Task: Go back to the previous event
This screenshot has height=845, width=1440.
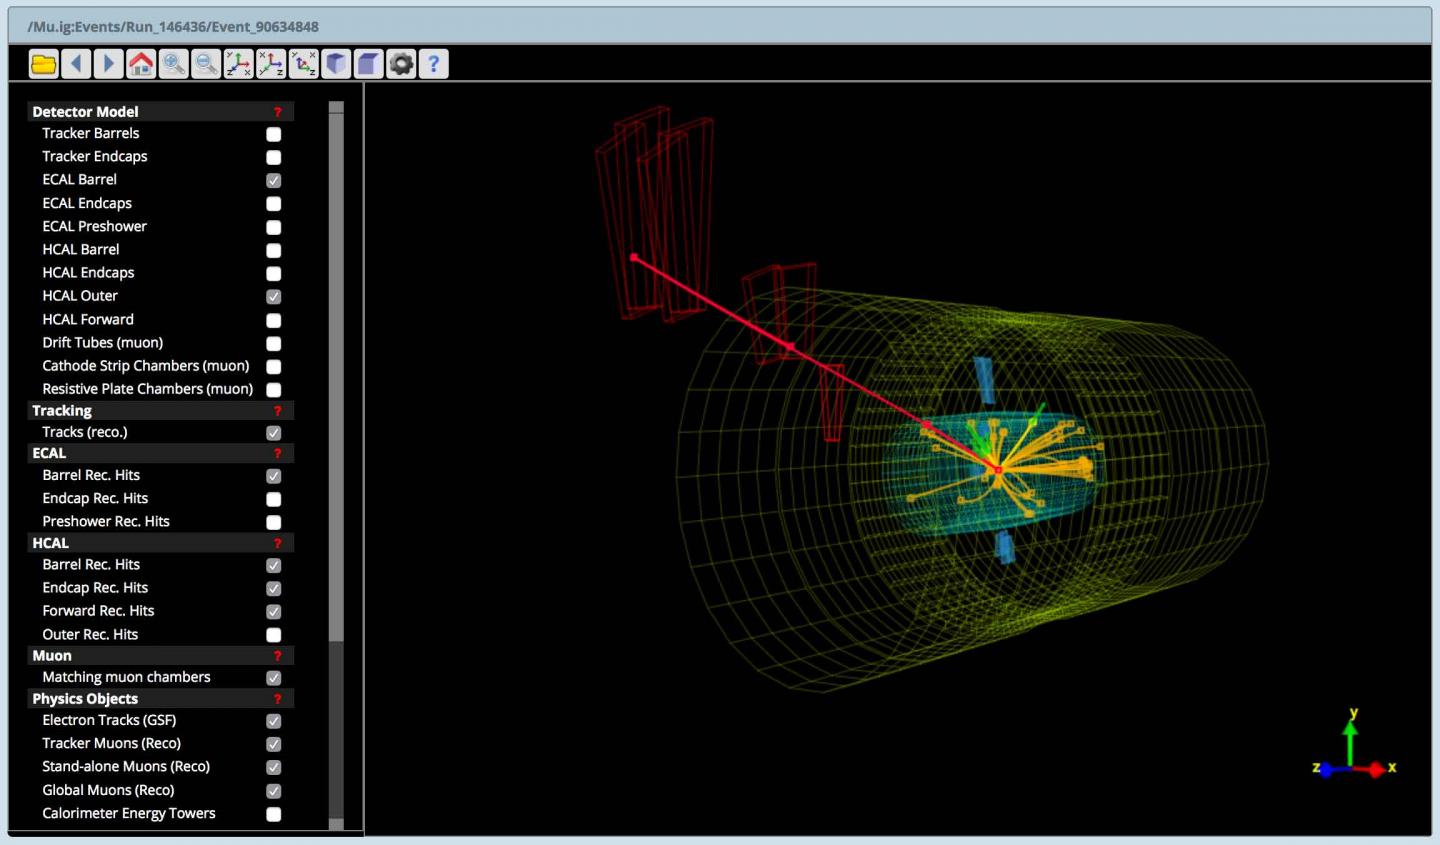Action: point(76,63)
